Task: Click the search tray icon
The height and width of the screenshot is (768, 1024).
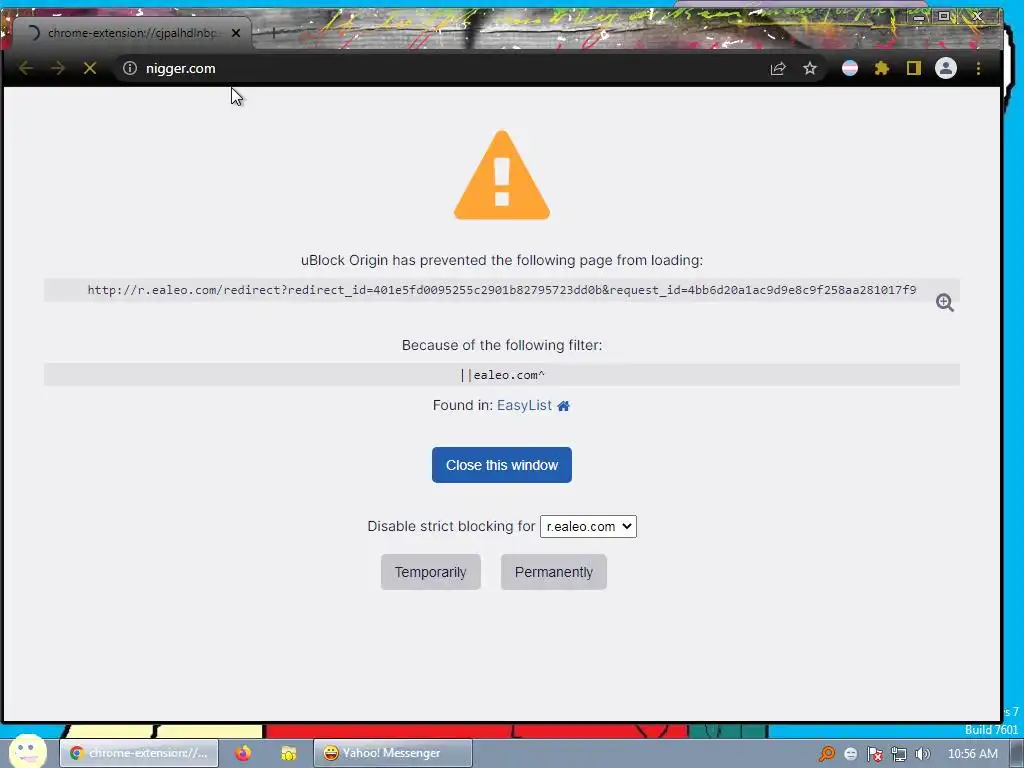Action: (x=827, y=754)
